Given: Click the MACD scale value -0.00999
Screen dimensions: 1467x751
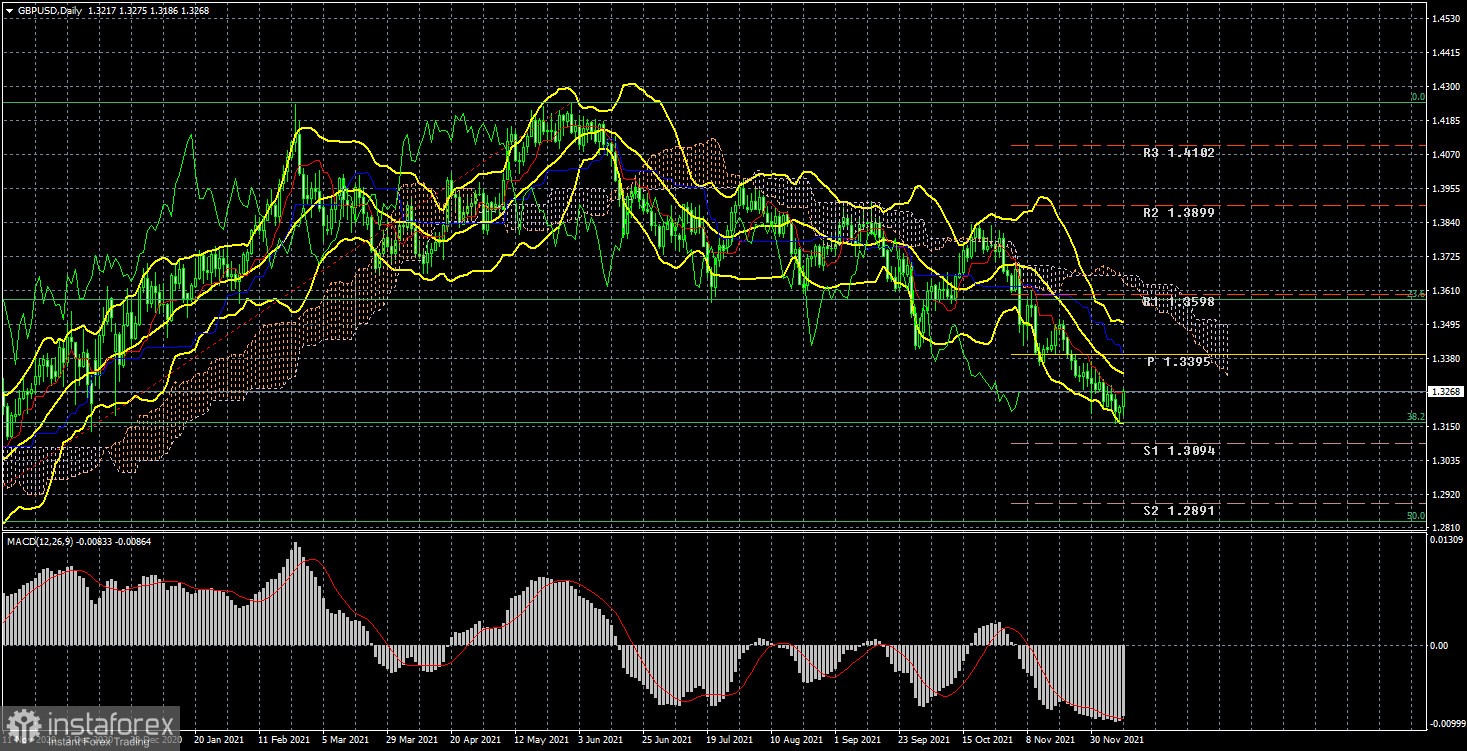Looking at the screenshot, I should pyautogui.click(x=1448, y=724).
